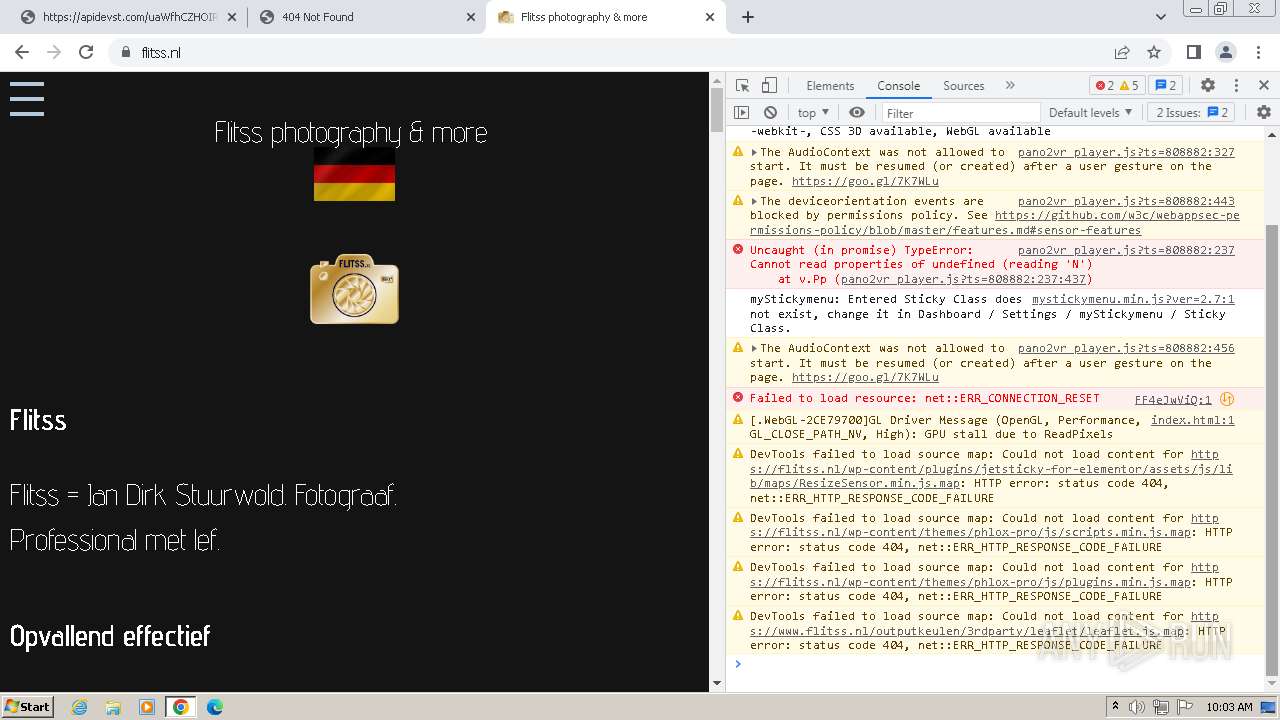The height and width of the screenshot is (720, 1280).
Task: Expand the tab search dropdown
Action: click(x=1161, y=17)
